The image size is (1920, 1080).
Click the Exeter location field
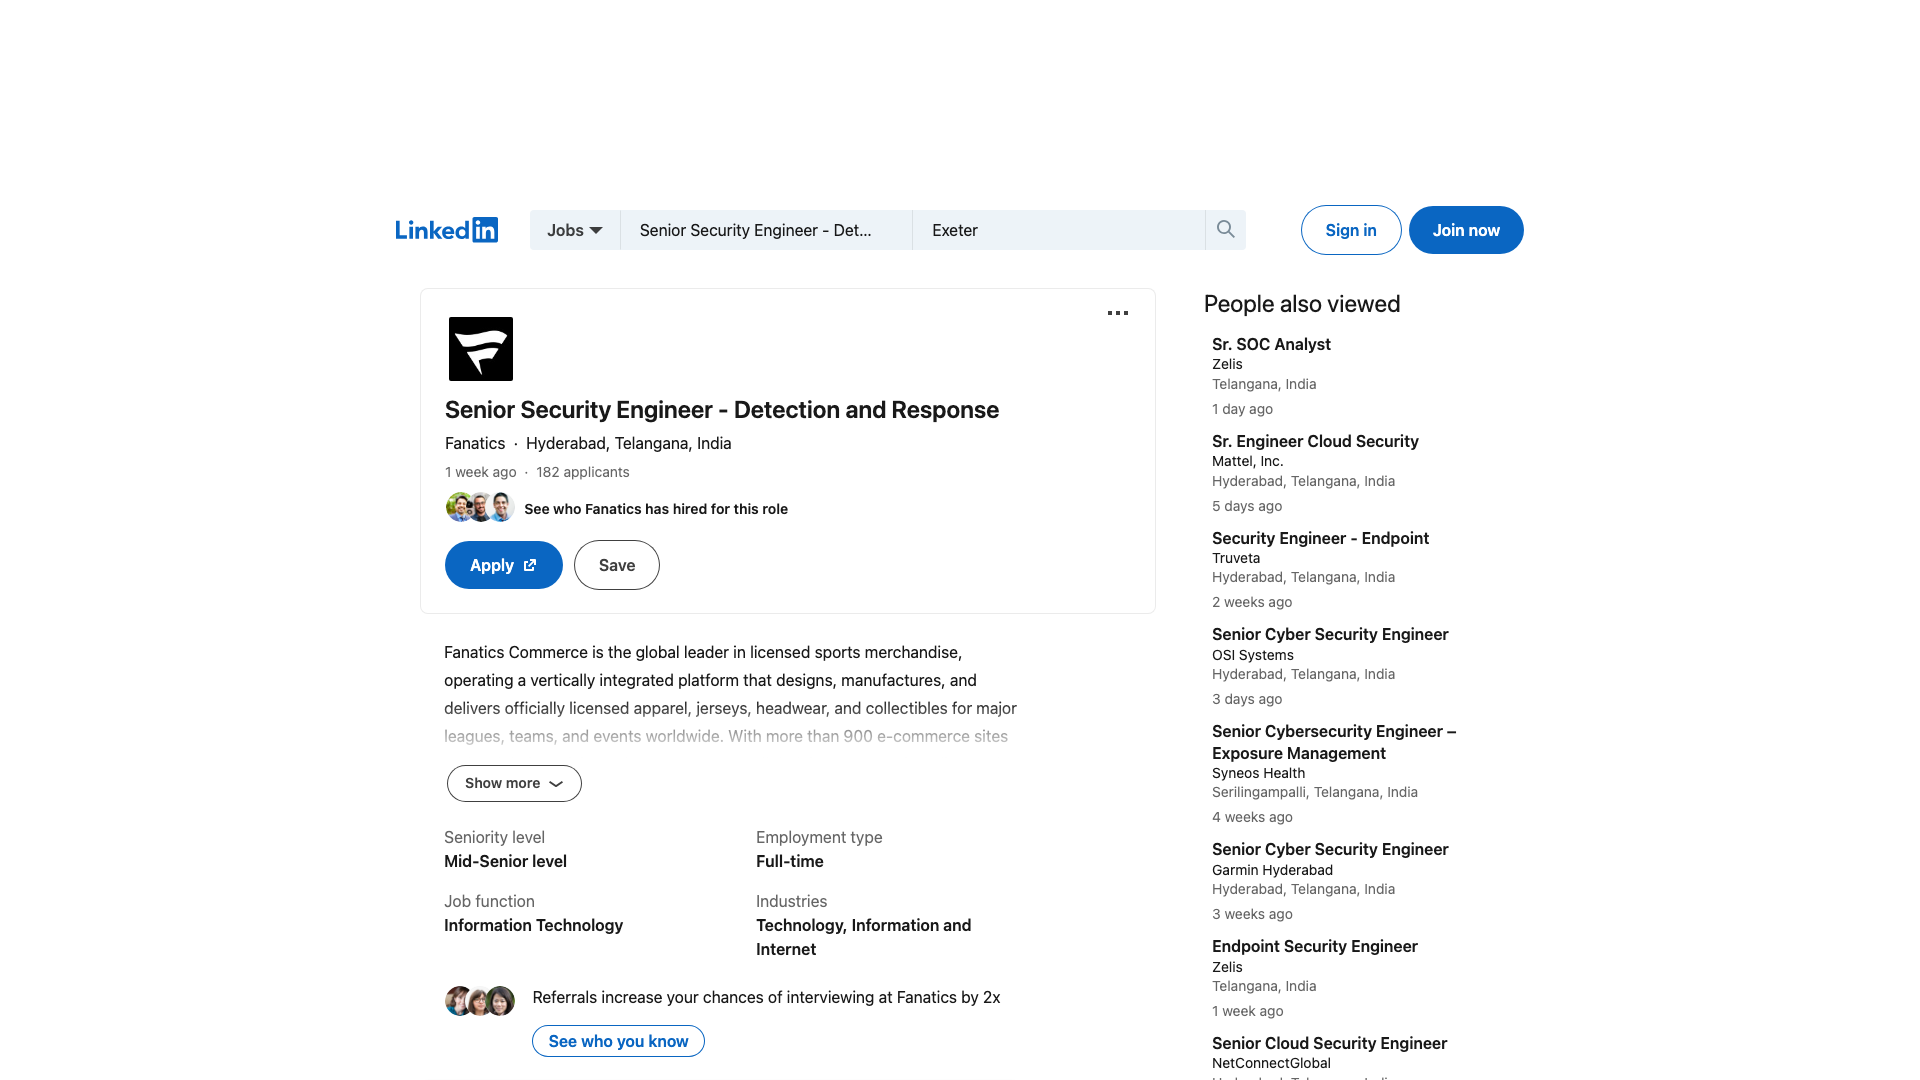(x=1058, y=230)
